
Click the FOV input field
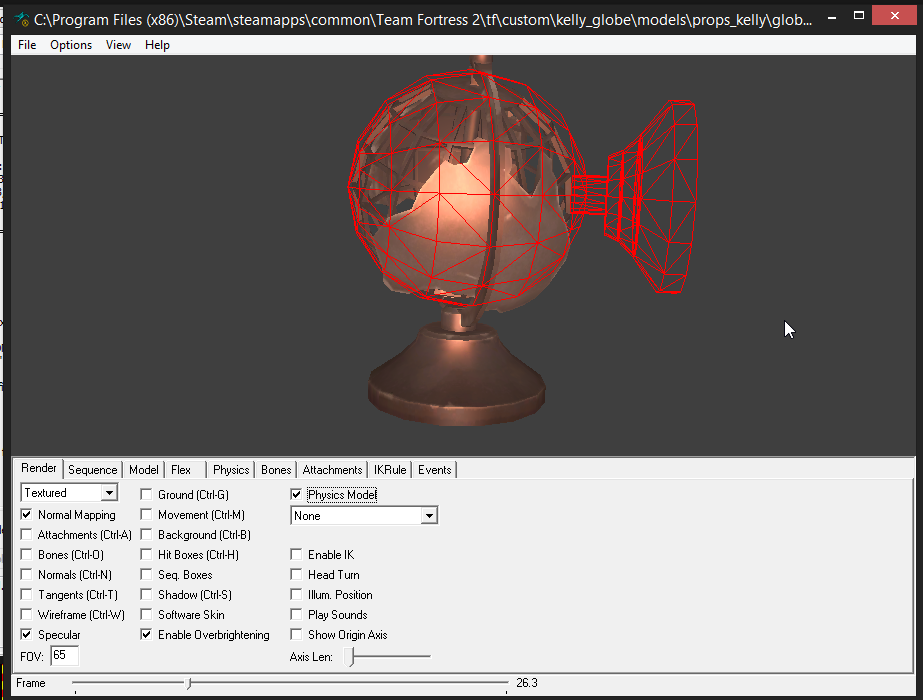[x=64, y=656]
